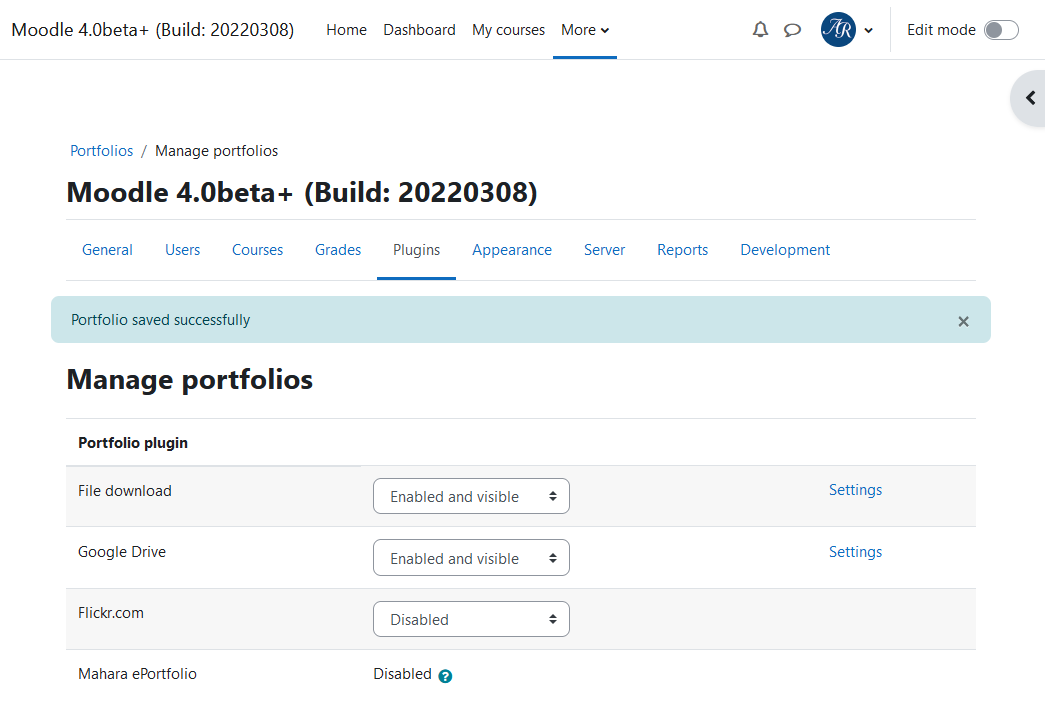Open Google Drive visibility dropdown

pos(471,558)
